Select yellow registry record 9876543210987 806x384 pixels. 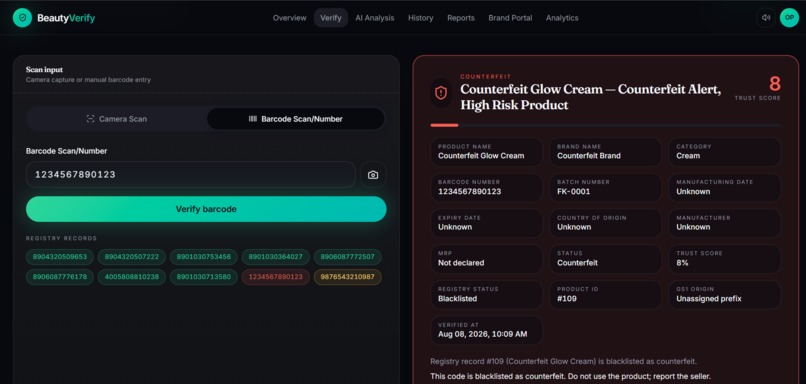[347, 277]
